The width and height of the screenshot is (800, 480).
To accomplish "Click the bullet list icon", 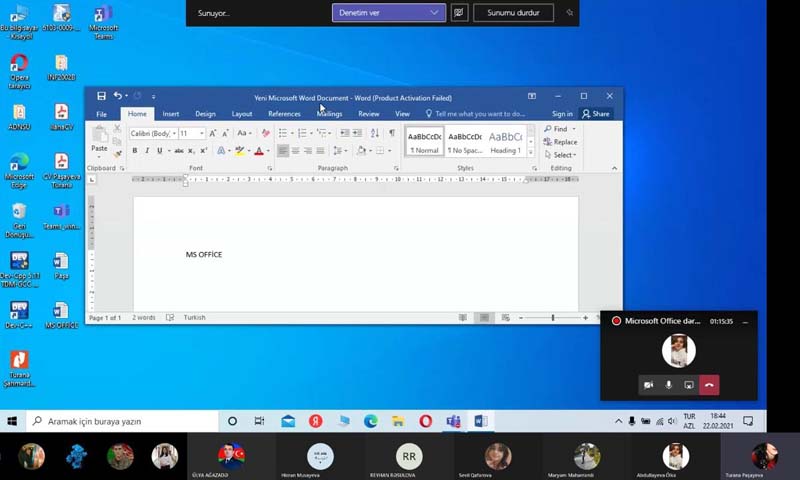I will point(285,133).
